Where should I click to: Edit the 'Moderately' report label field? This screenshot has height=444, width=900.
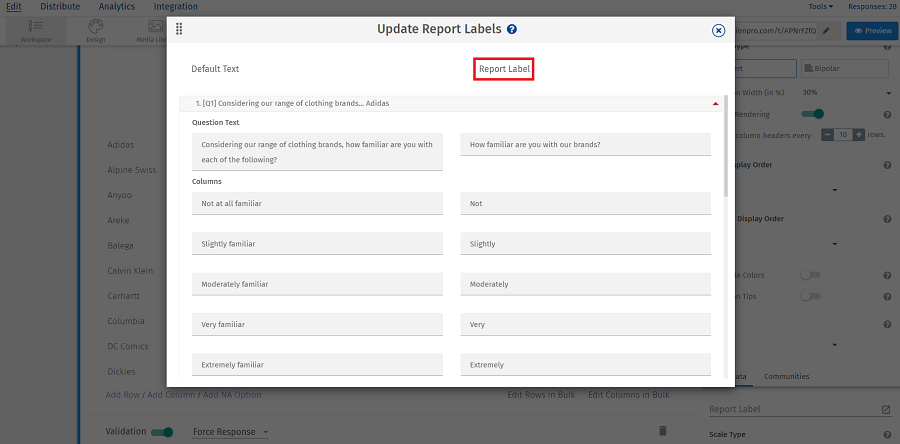pos(585,284)
